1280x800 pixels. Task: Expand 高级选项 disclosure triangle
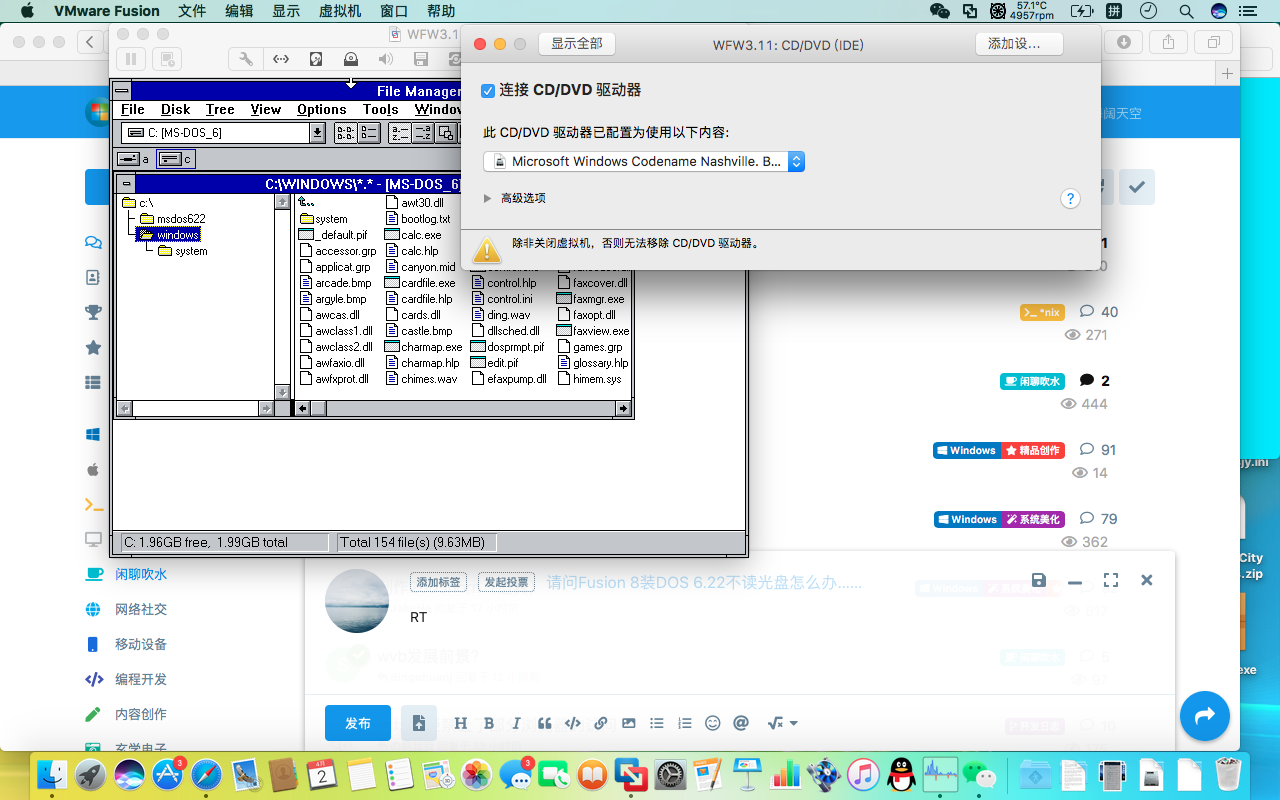point(488,198)
